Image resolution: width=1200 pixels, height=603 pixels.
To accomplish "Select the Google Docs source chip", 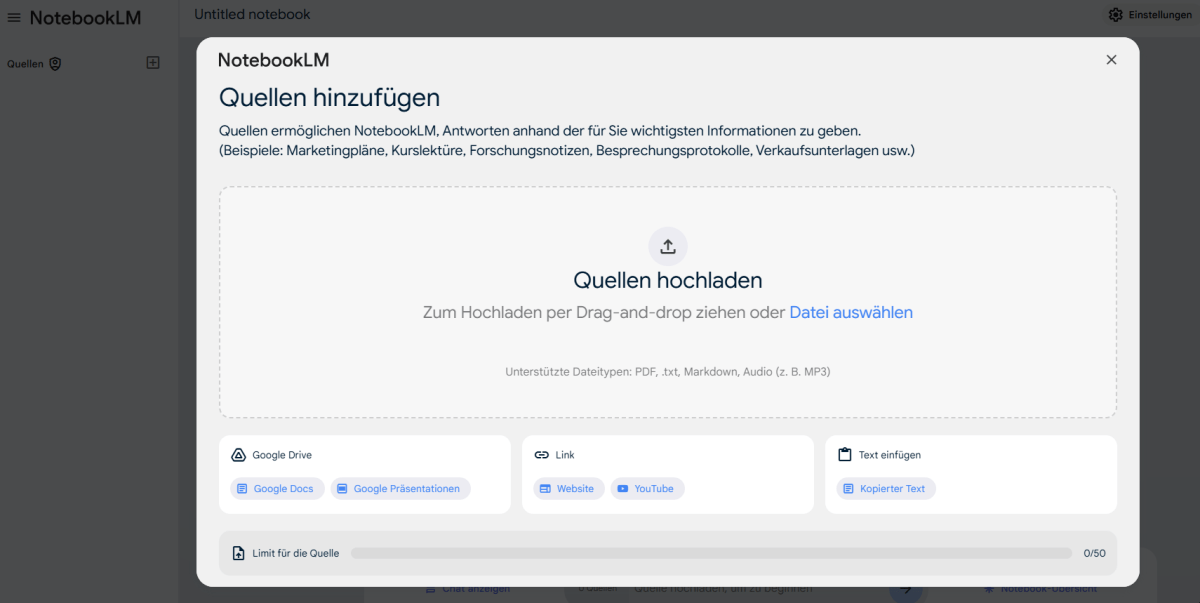I will click(276, 488).
